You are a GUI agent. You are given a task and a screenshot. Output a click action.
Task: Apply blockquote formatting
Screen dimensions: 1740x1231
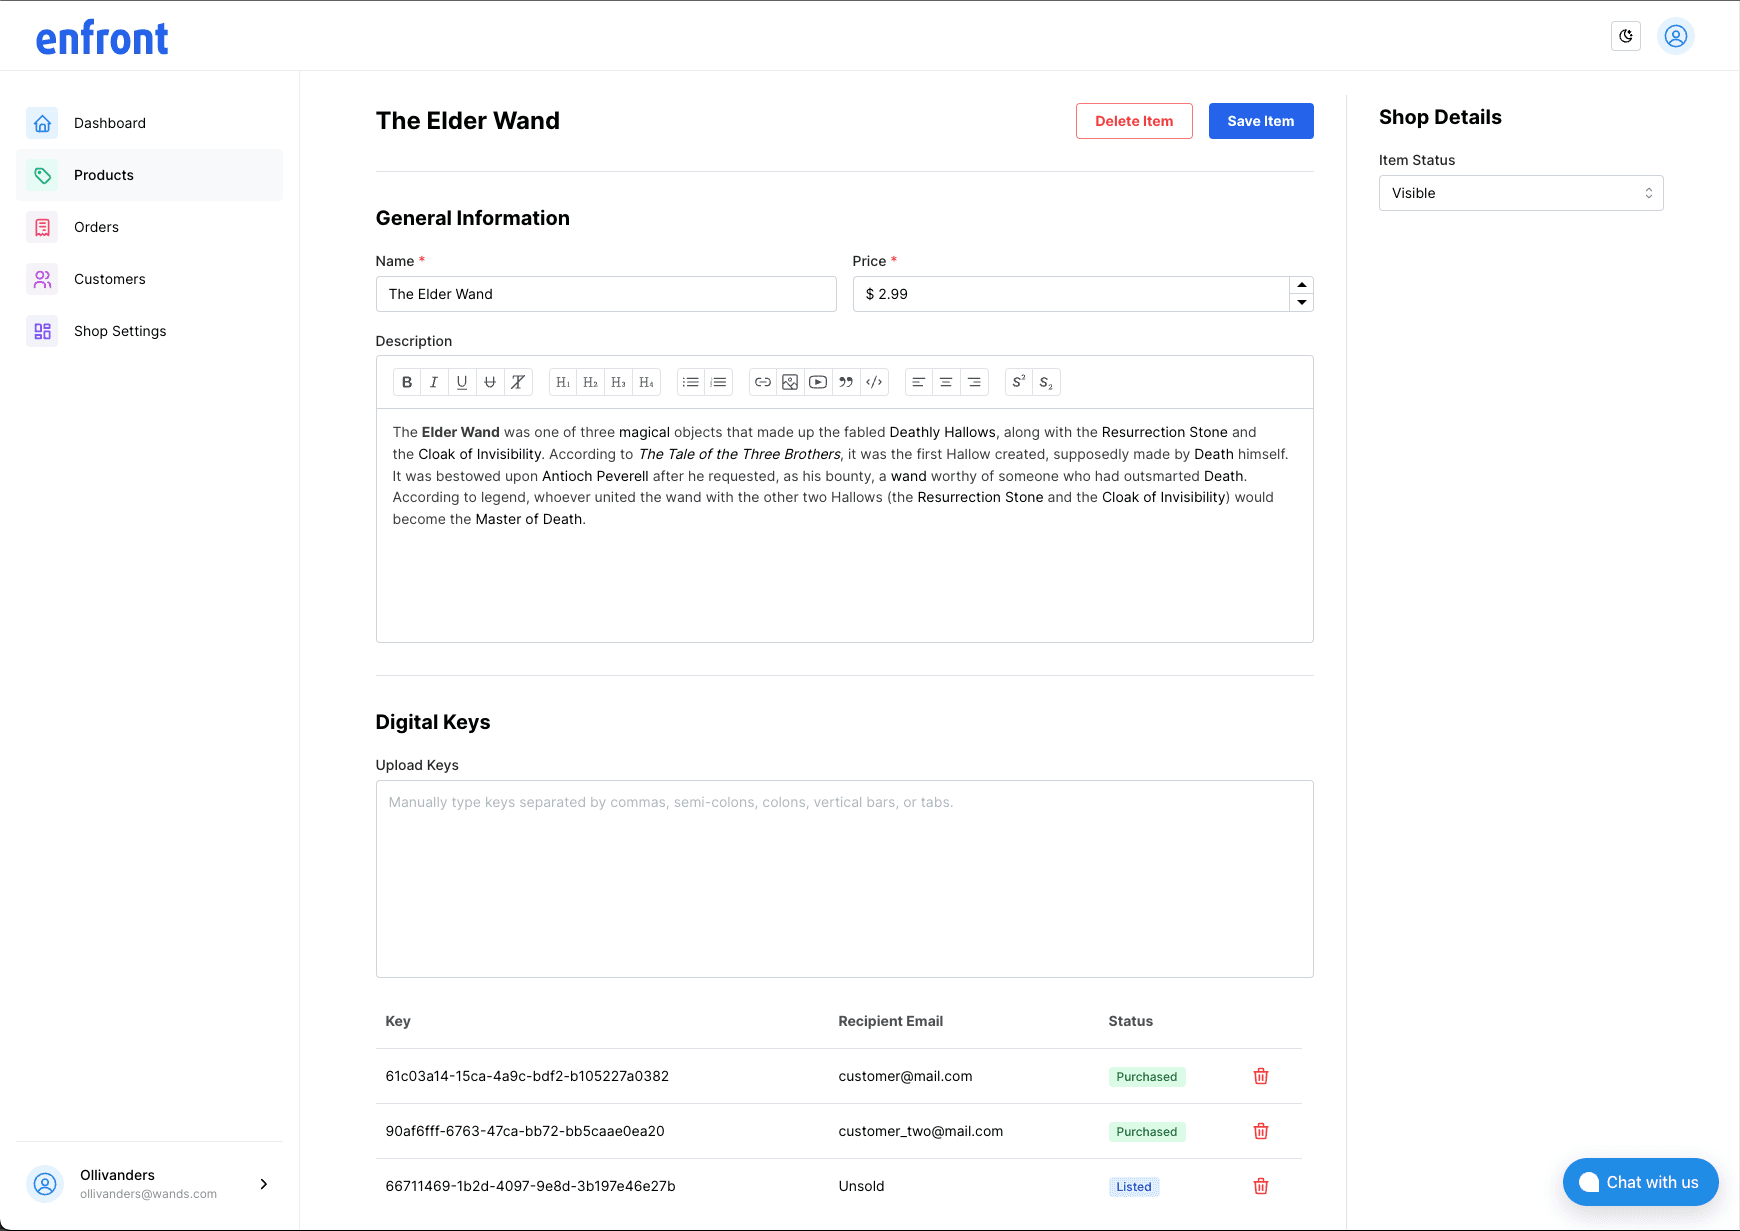(x=846, y=382)
